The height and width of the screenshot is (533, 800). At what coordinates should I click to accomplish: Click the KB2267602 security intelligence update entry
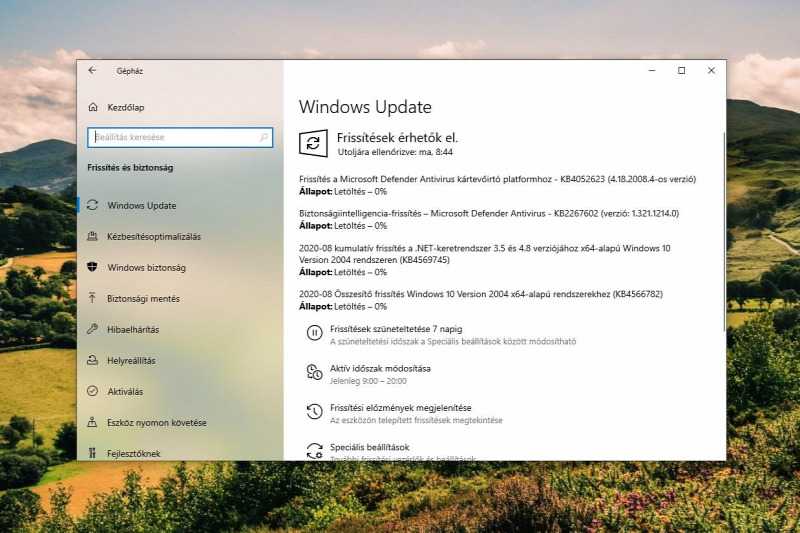coord(489,213)
